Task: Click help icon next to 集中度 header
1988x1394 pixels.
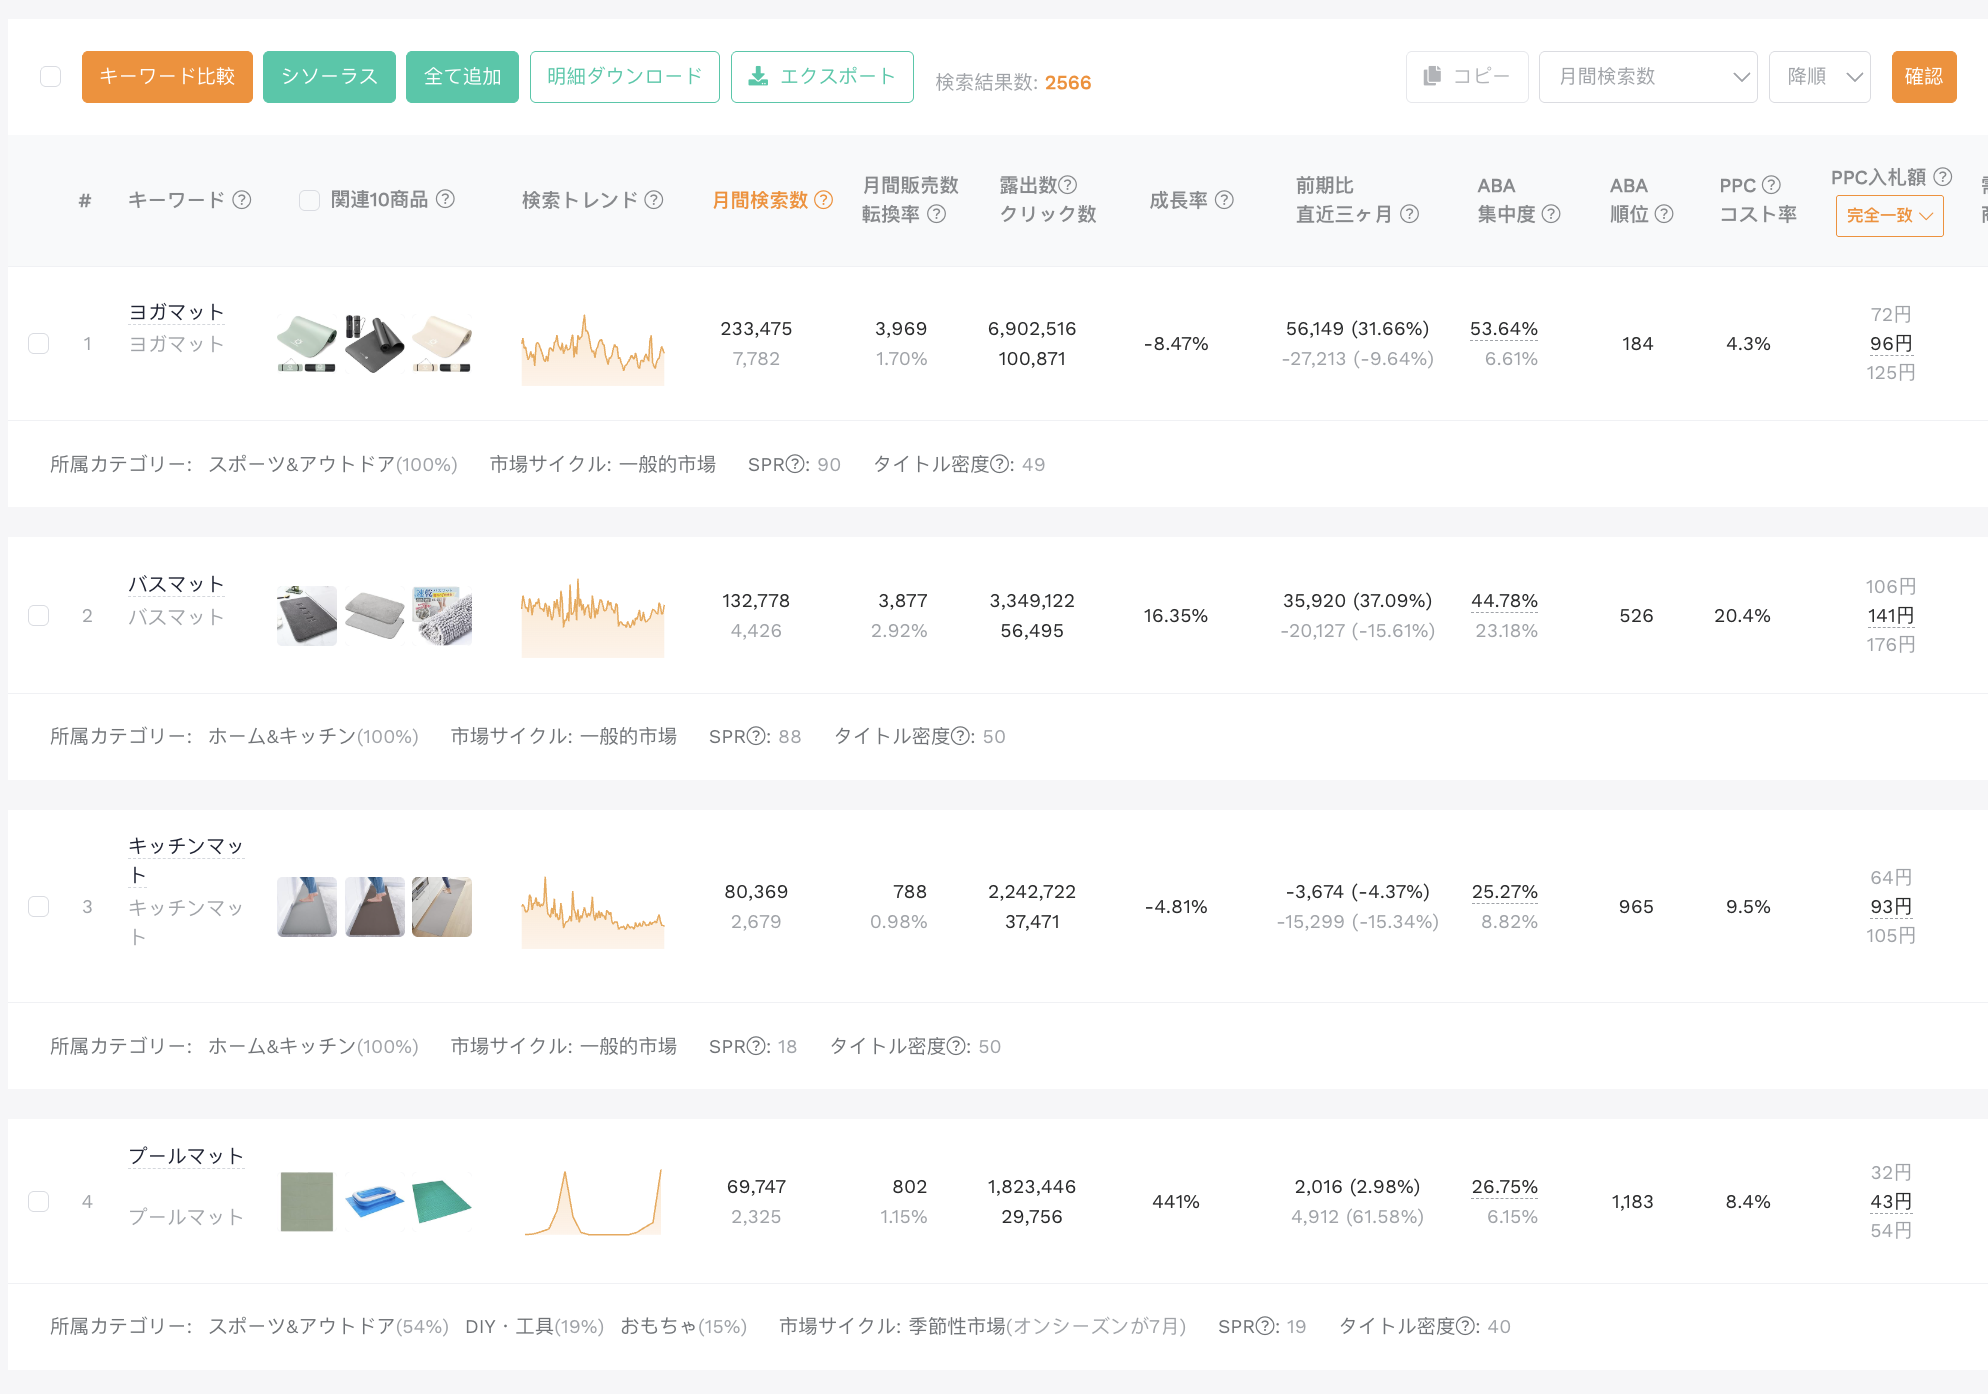Action: (x=1551, y=214)
